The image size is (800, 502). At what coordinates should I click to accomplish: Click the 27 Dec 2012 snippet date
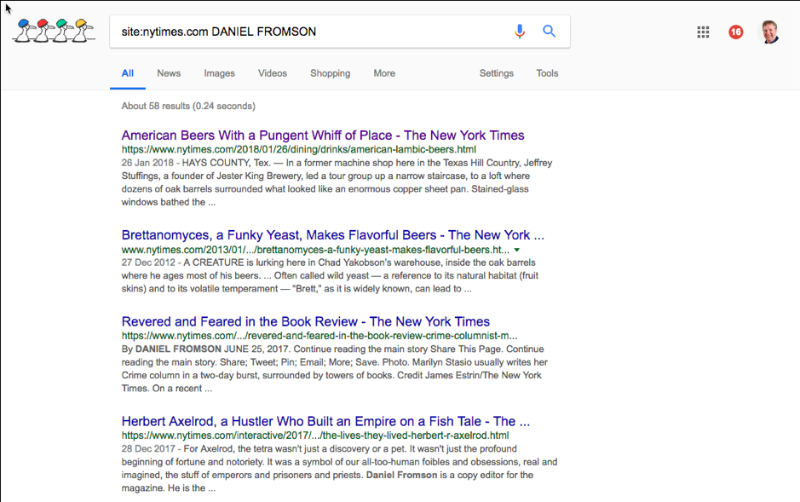pos(148,263)
